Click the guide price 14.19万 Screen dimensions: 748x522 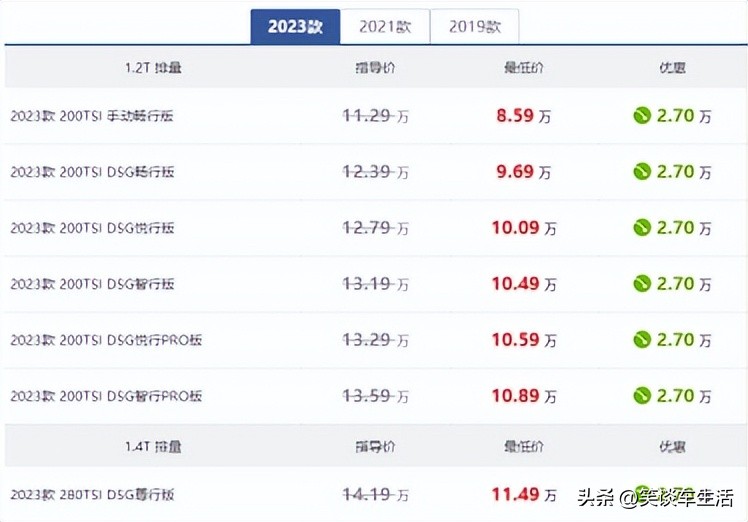(x=375, y=494)
